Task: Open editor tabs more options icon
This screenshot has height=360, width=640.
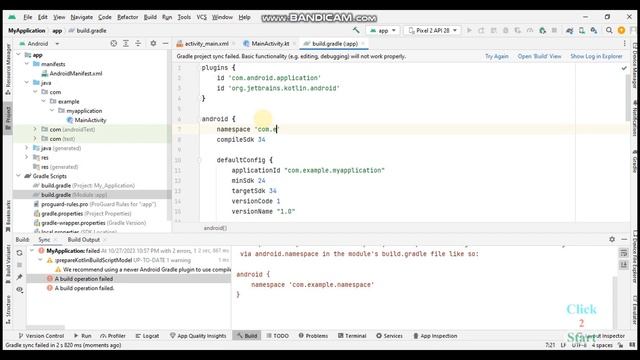Action: (x=624, y=43)
